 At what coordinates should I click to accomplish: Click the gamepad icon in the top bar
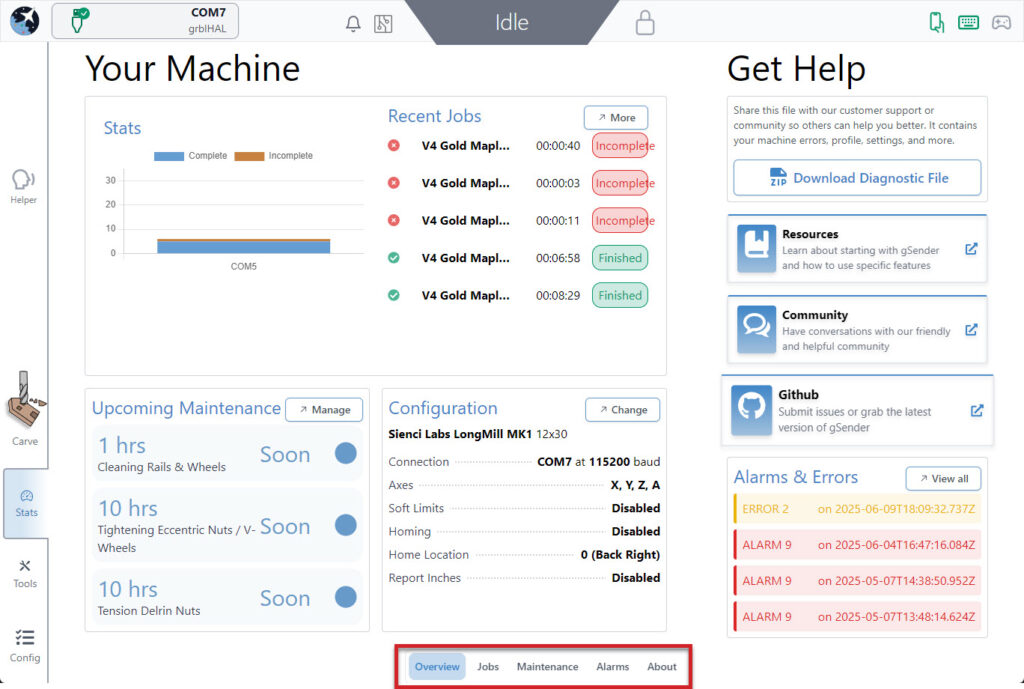[1001, 23]
